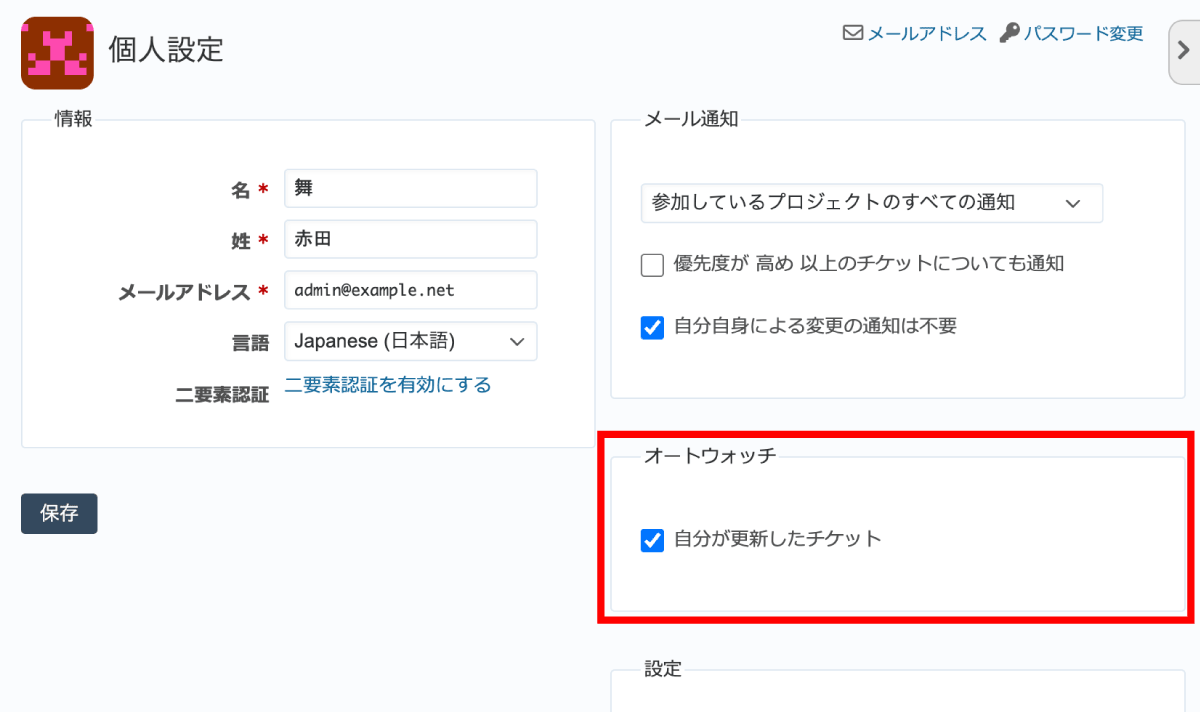Image resolution: width=1200 pixels, height=712 pixels.
Task: Click the 二要素認証 field label
Action: (222, 394)
